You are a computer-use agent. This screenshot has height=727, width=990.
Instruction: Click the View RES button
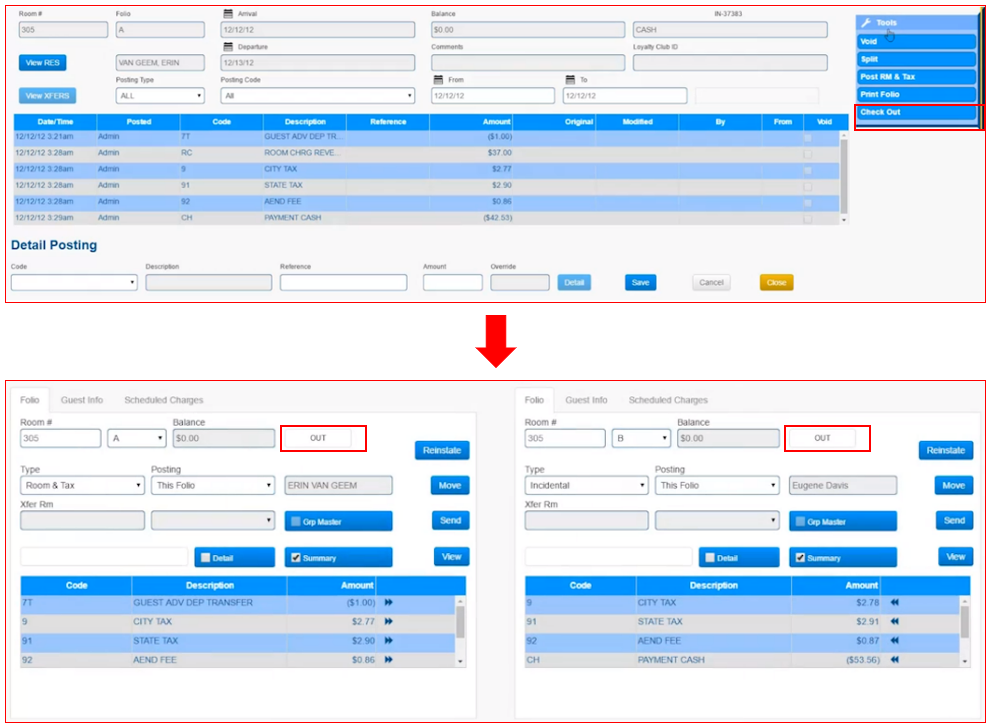coord(42,63)
